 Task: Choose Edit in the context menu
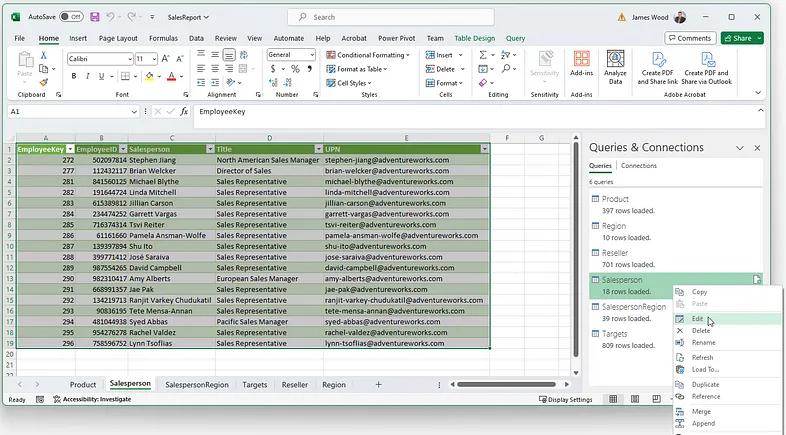pyautogui.click(x=727, y=319)
